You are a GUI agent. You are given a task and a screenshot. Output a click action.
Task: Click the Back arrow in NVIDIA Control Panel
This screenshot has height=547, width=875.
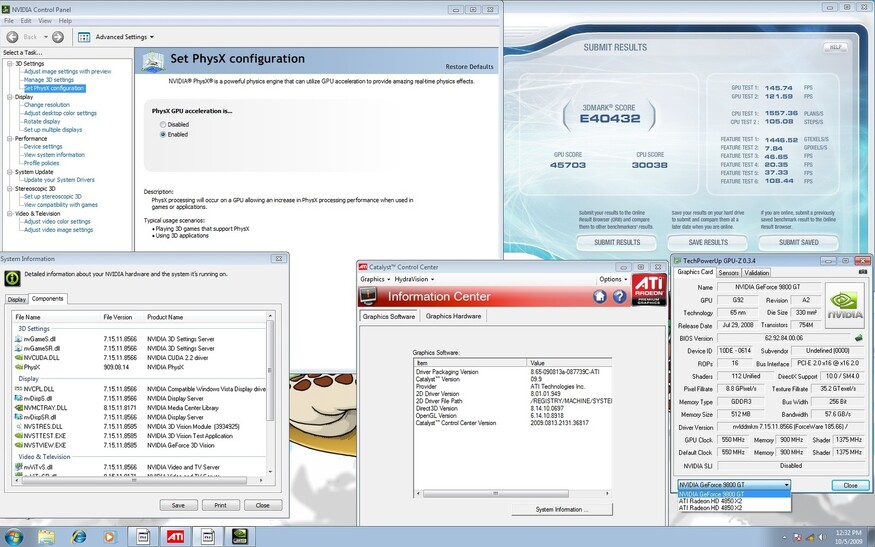12,37
